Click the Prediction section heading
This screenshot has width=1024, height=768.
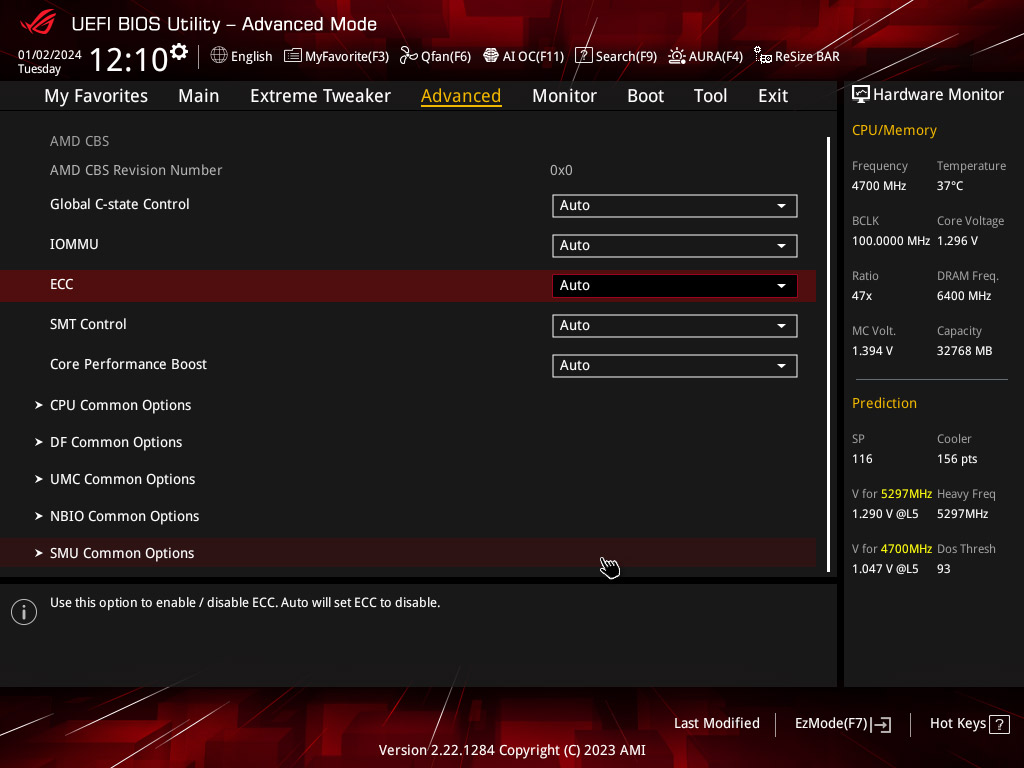(884, 404)
